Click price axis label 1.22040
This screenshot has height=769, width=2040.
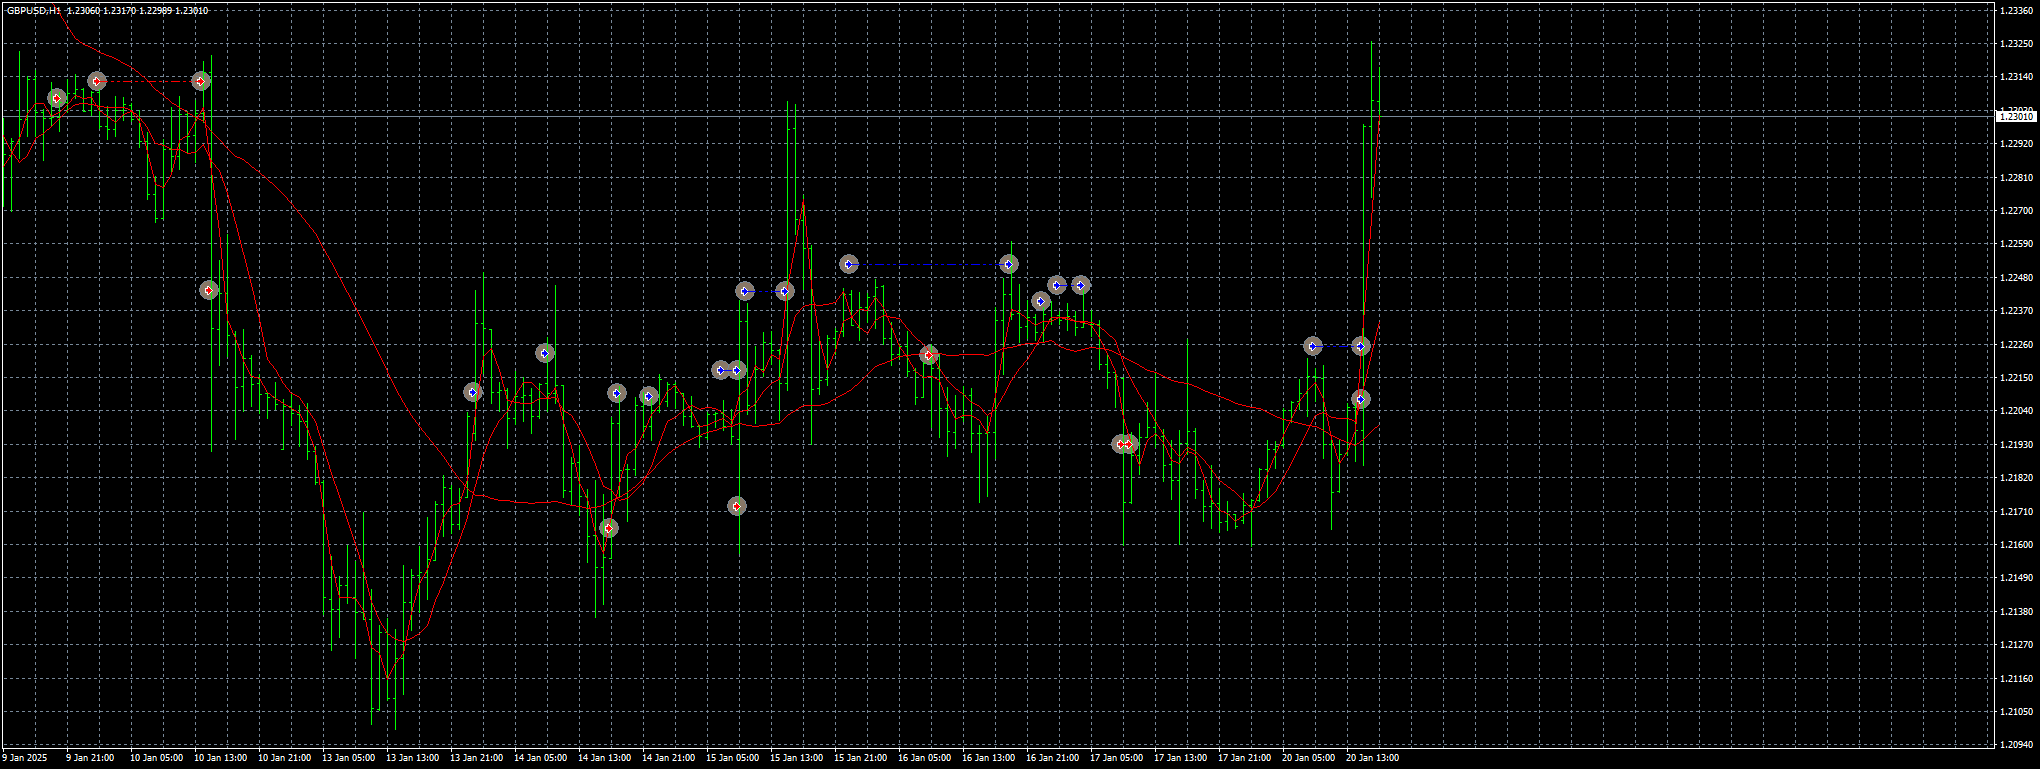tap(2015, 411)
